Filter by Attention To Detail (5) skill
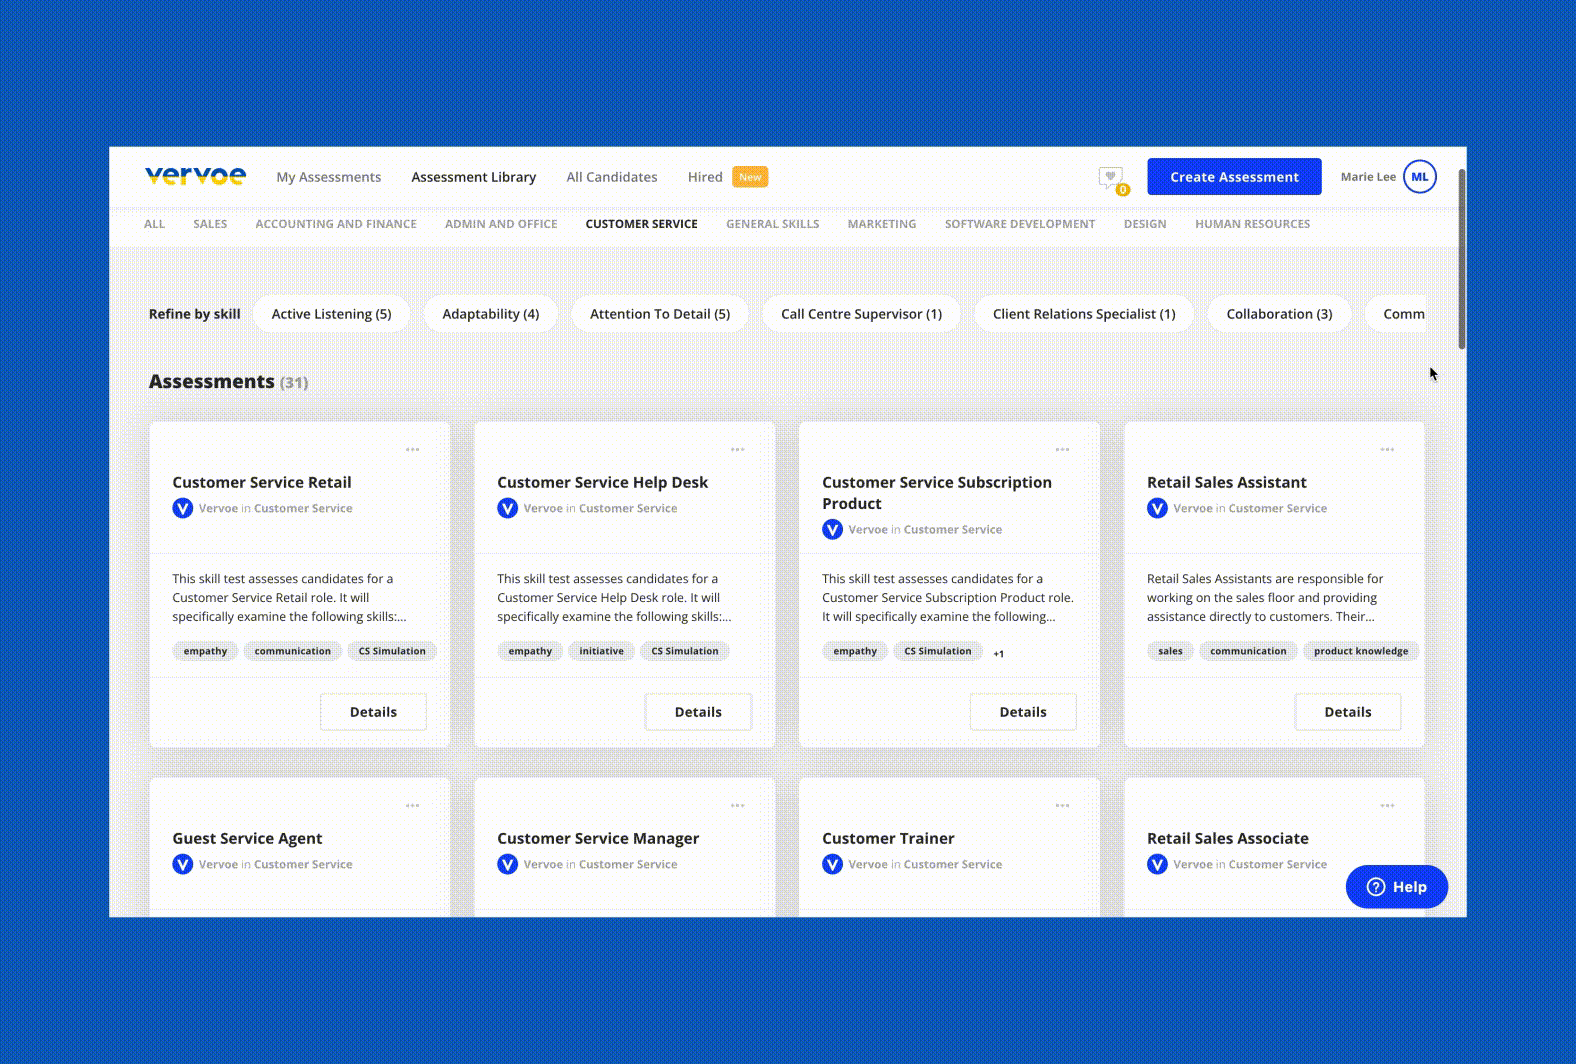1576x1064 pixels. pyautogui.click(x=660, y=314)
